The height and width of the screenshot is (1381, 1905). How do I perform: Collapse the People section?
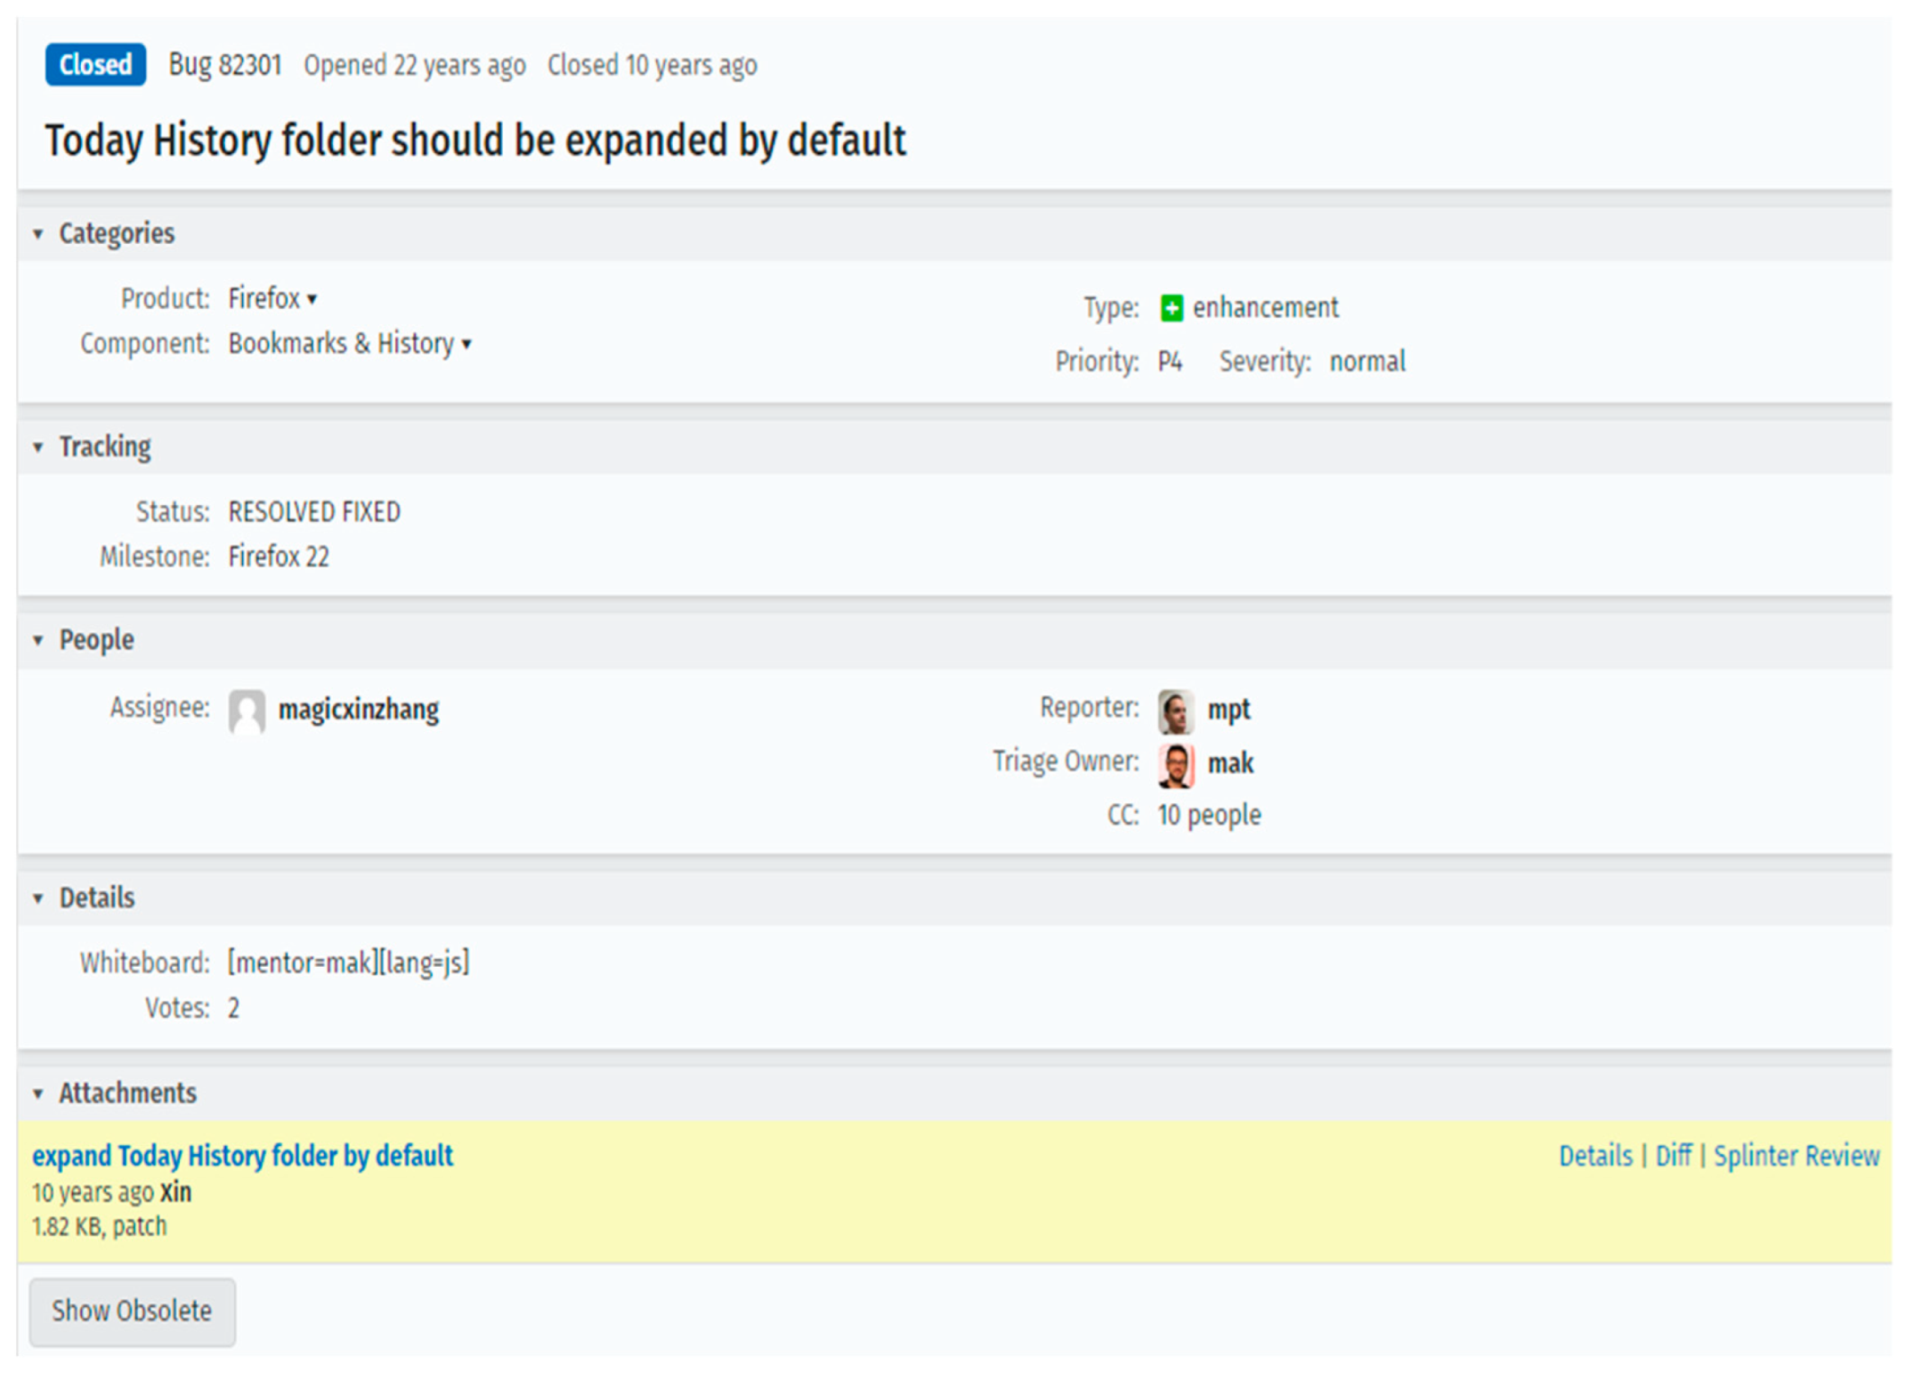click(x=38, y=640)
